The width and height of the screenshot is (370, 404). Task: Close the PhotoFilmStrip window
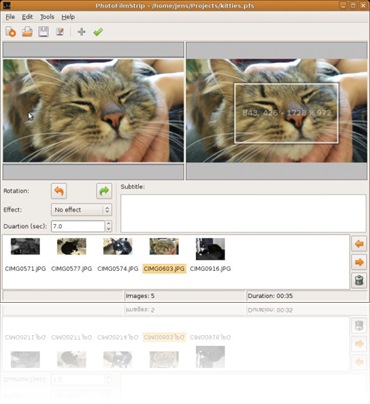pyautogui.click(x=363, y=6)
